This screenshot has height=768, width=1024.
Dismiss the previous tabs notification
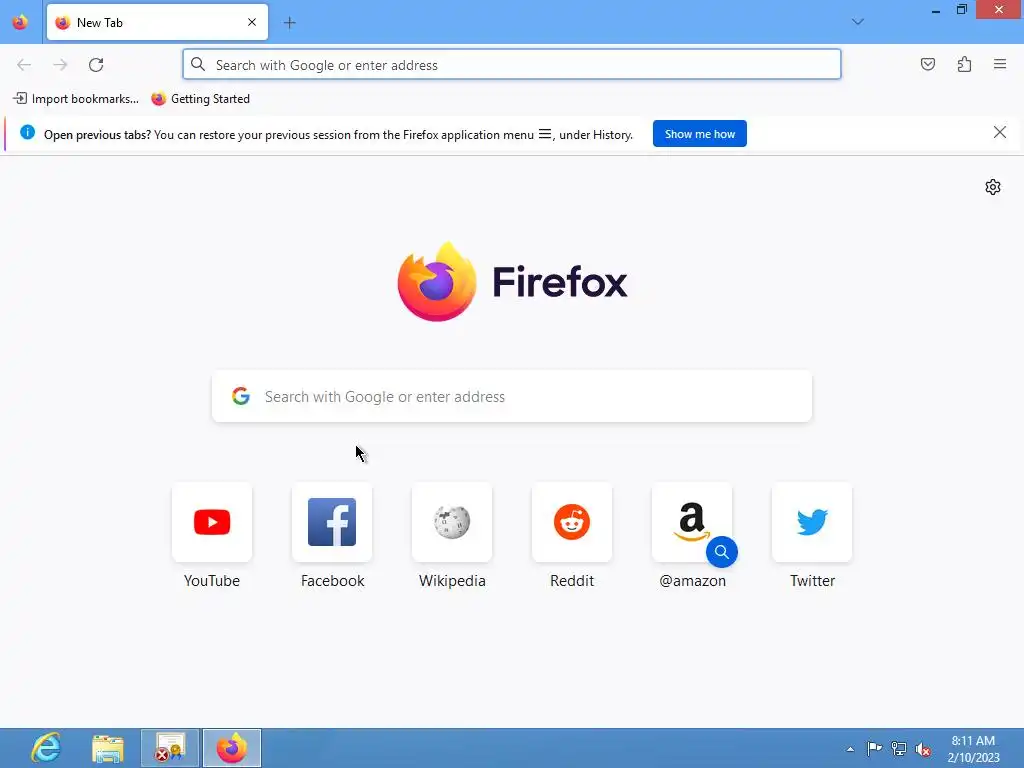(999, 133)
